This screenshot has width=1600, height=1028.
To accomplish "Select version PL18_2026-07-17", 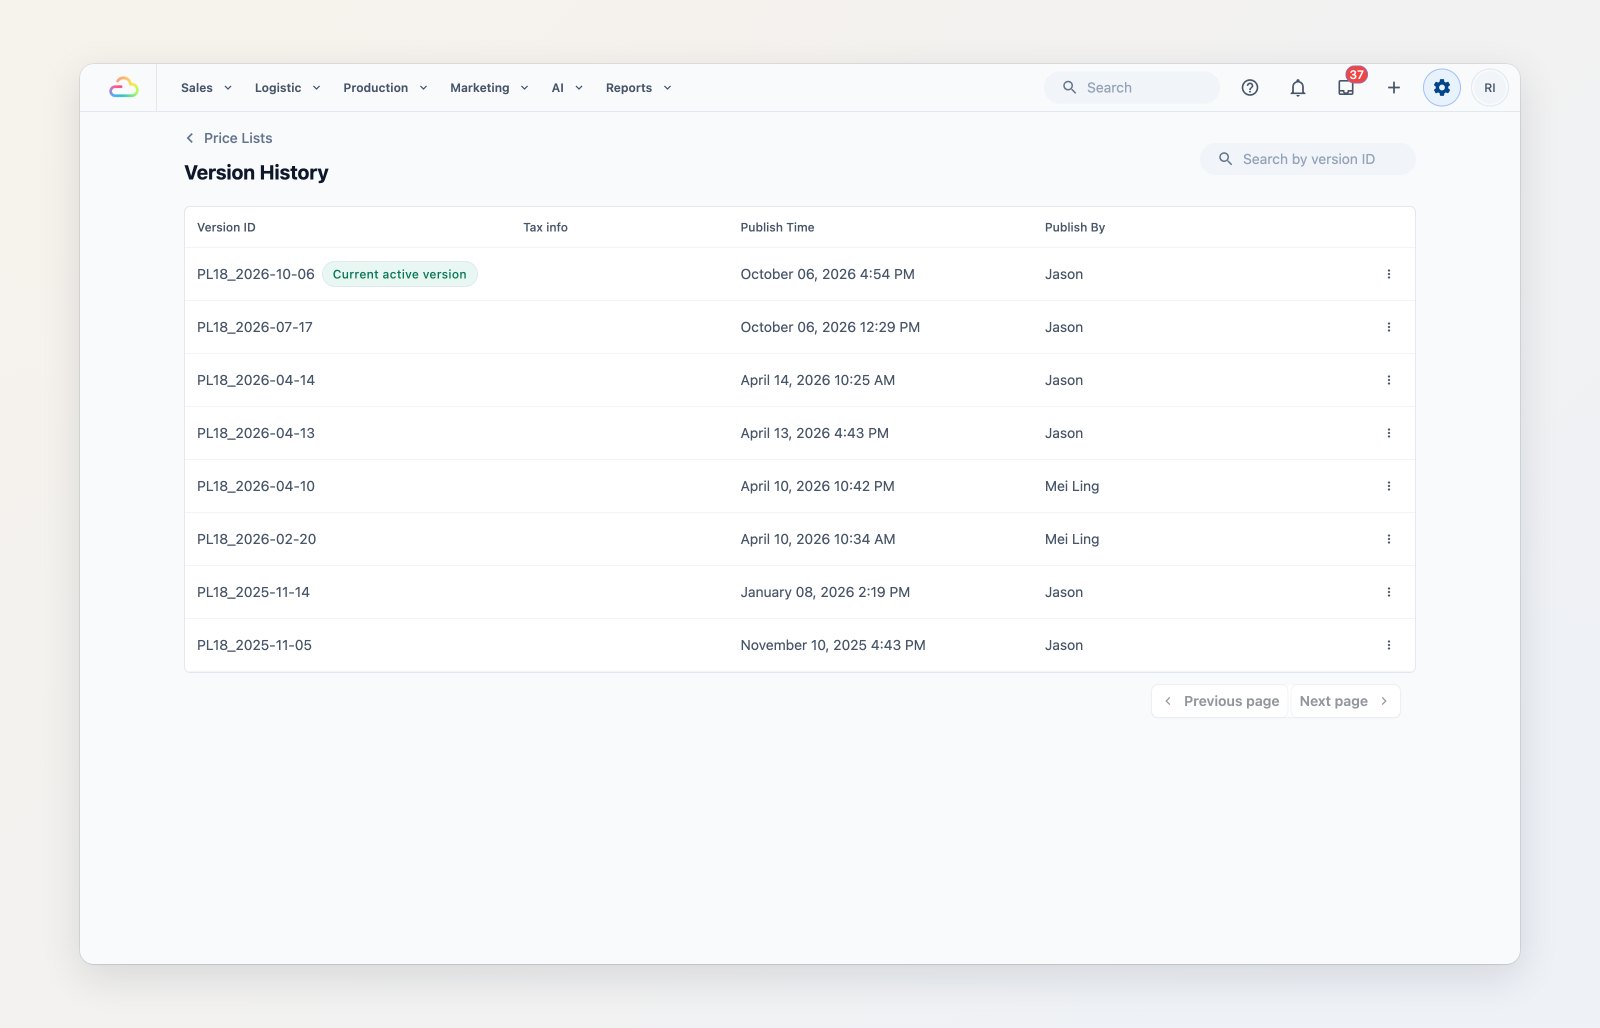I will (255, 327).
